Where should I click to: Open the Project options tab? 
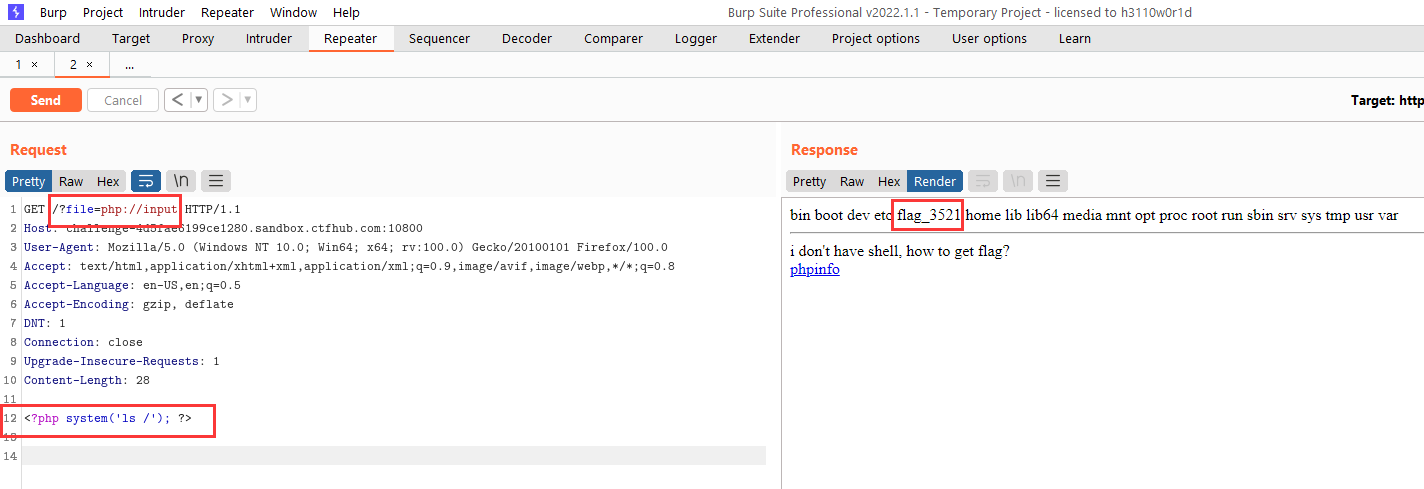(876, 38)
